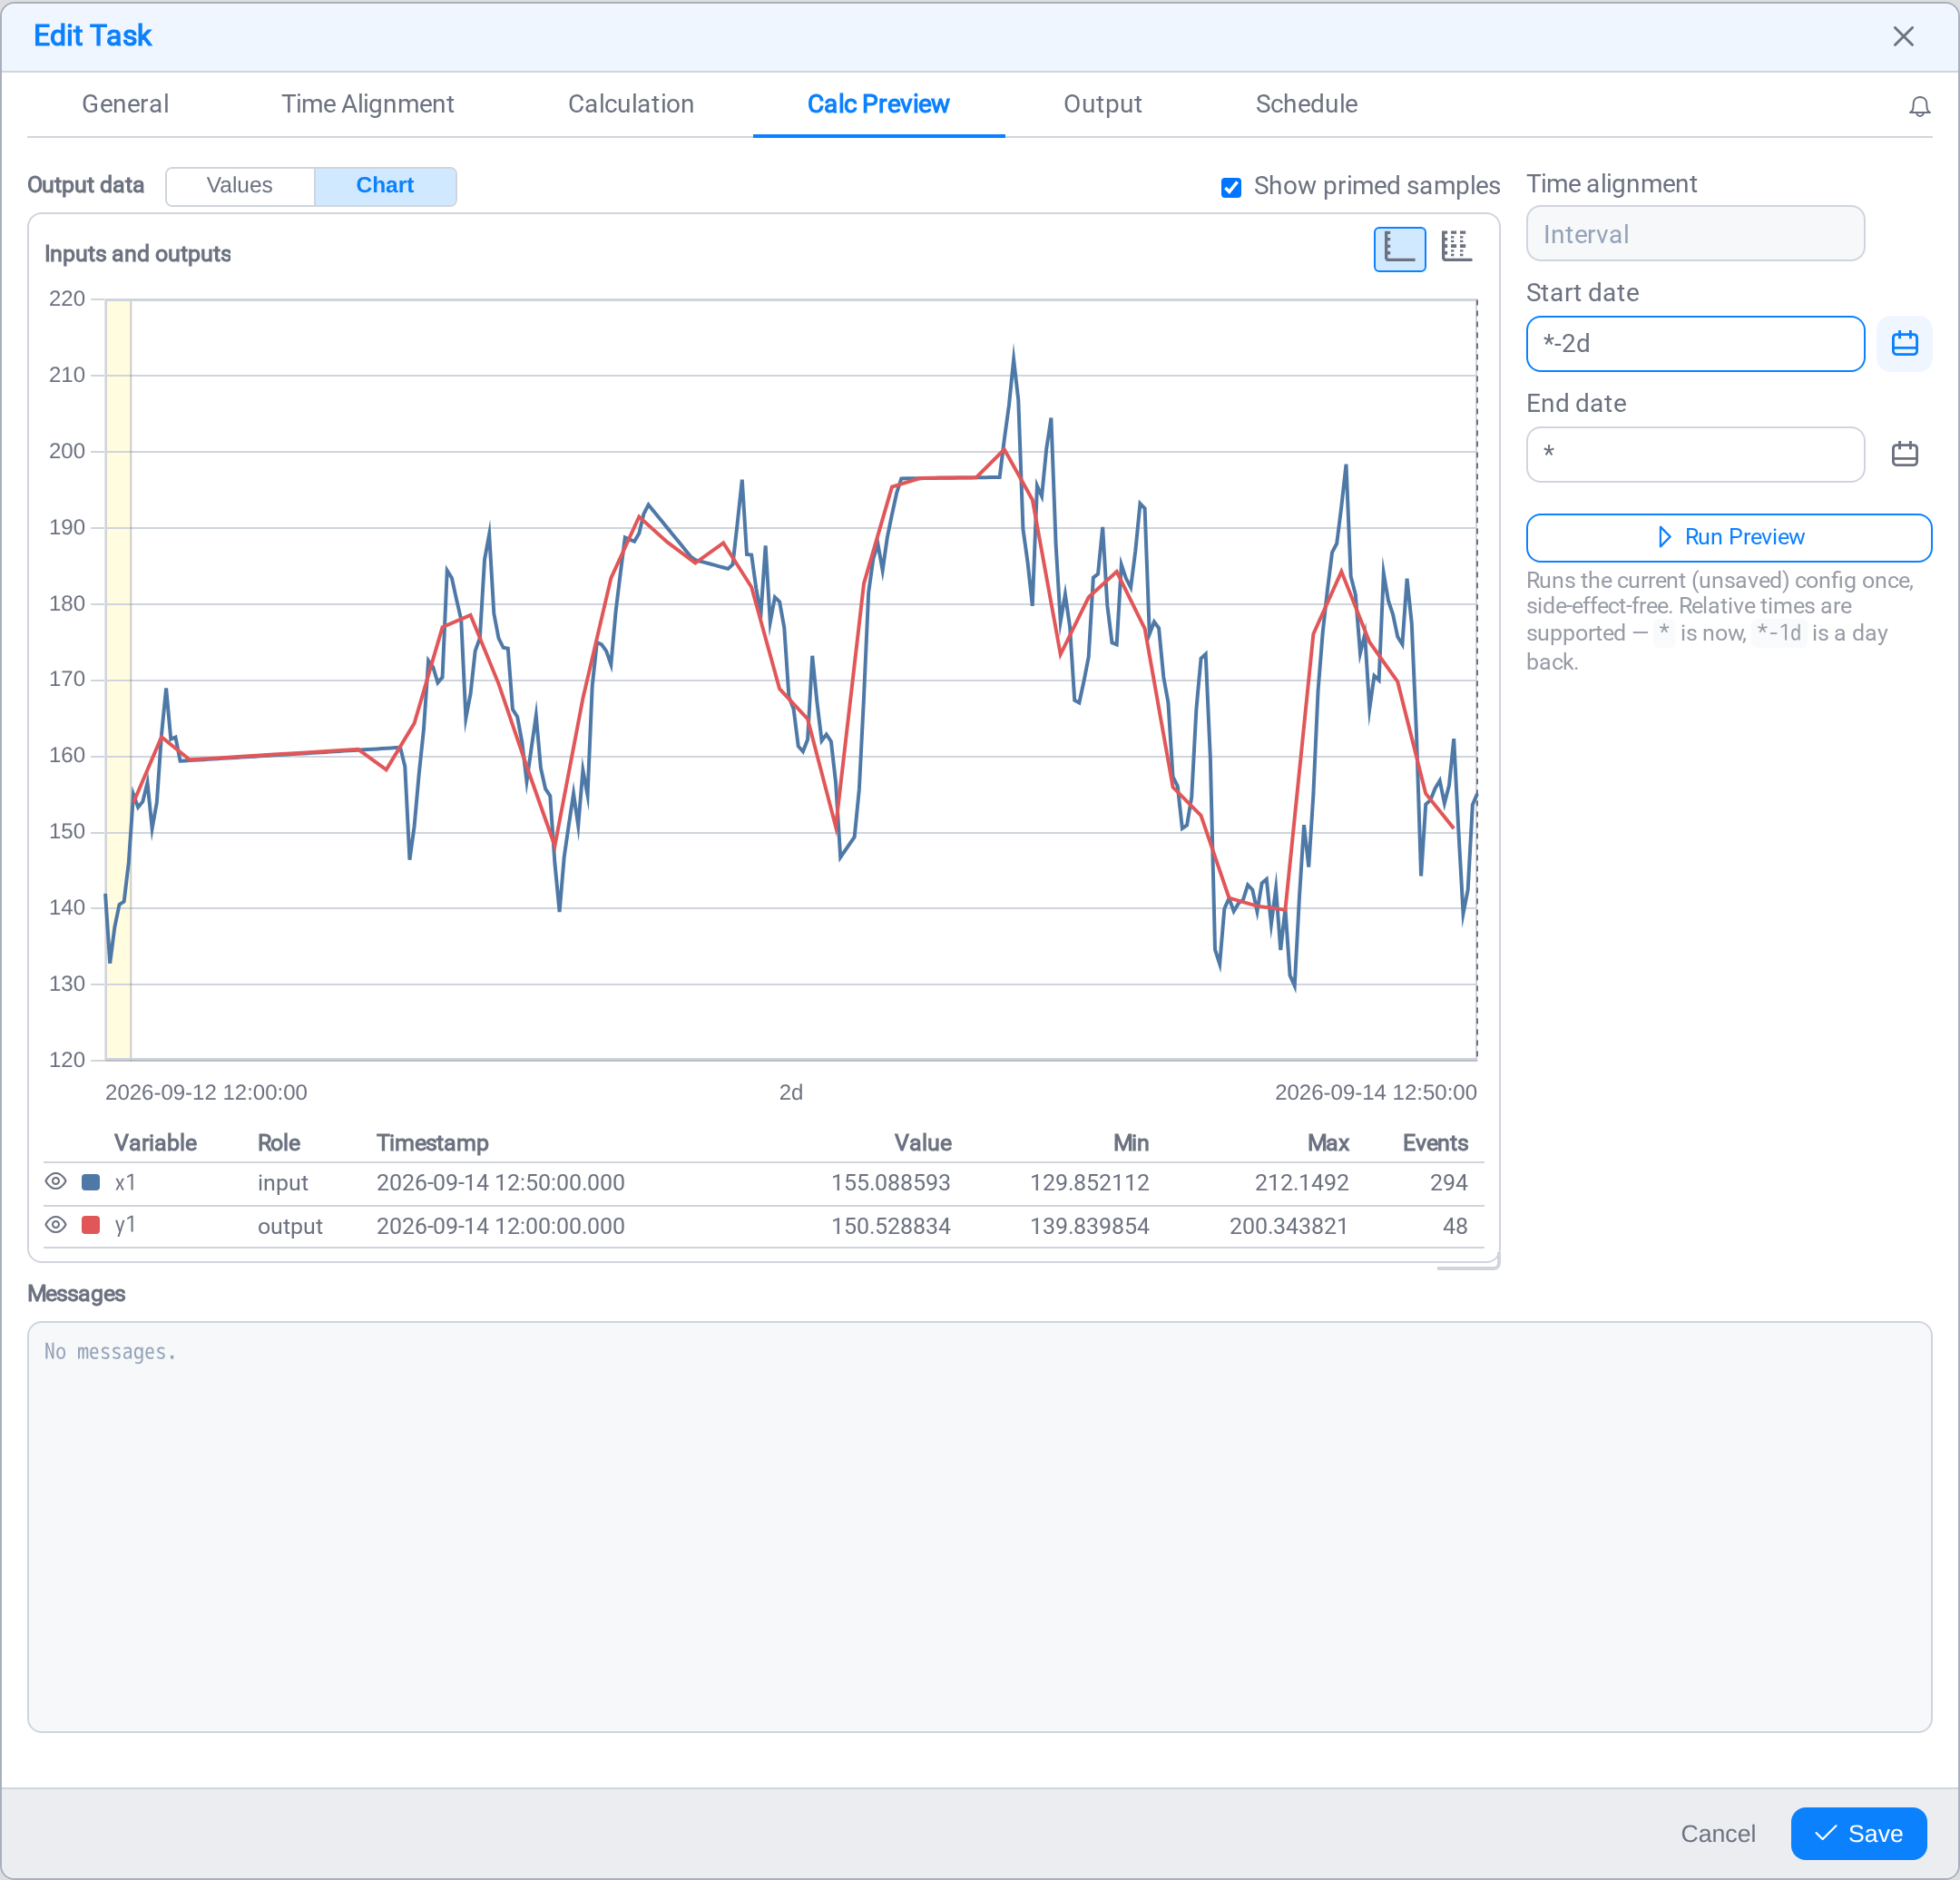1960x1880 pixels.
Task: Click x1 max 212.1492
Action: tap(1301, 1182)
